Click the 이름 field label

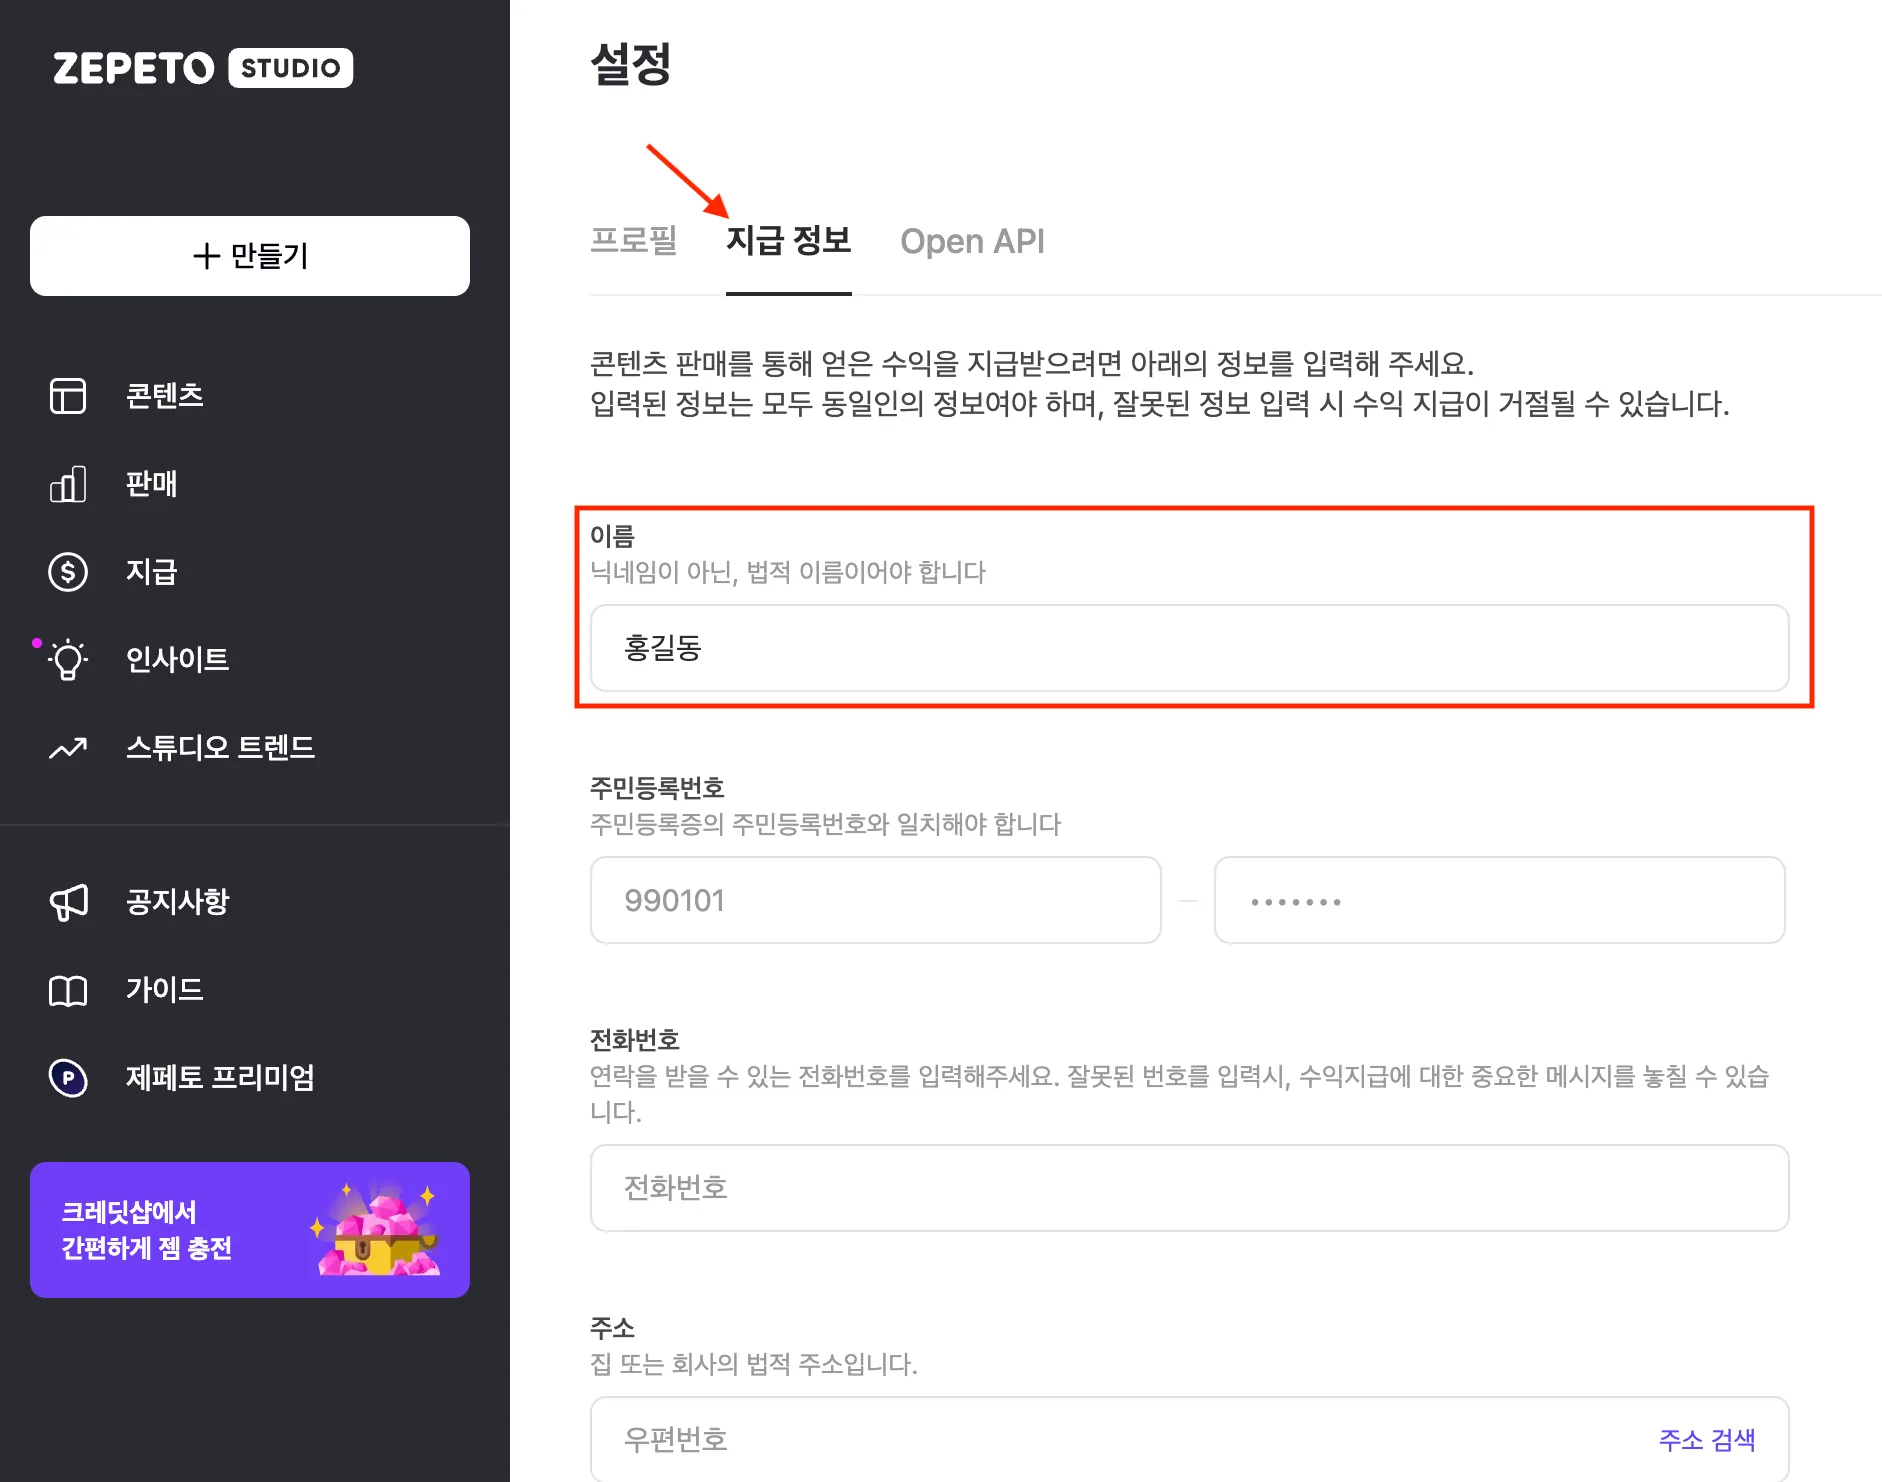tap(612, 536)
